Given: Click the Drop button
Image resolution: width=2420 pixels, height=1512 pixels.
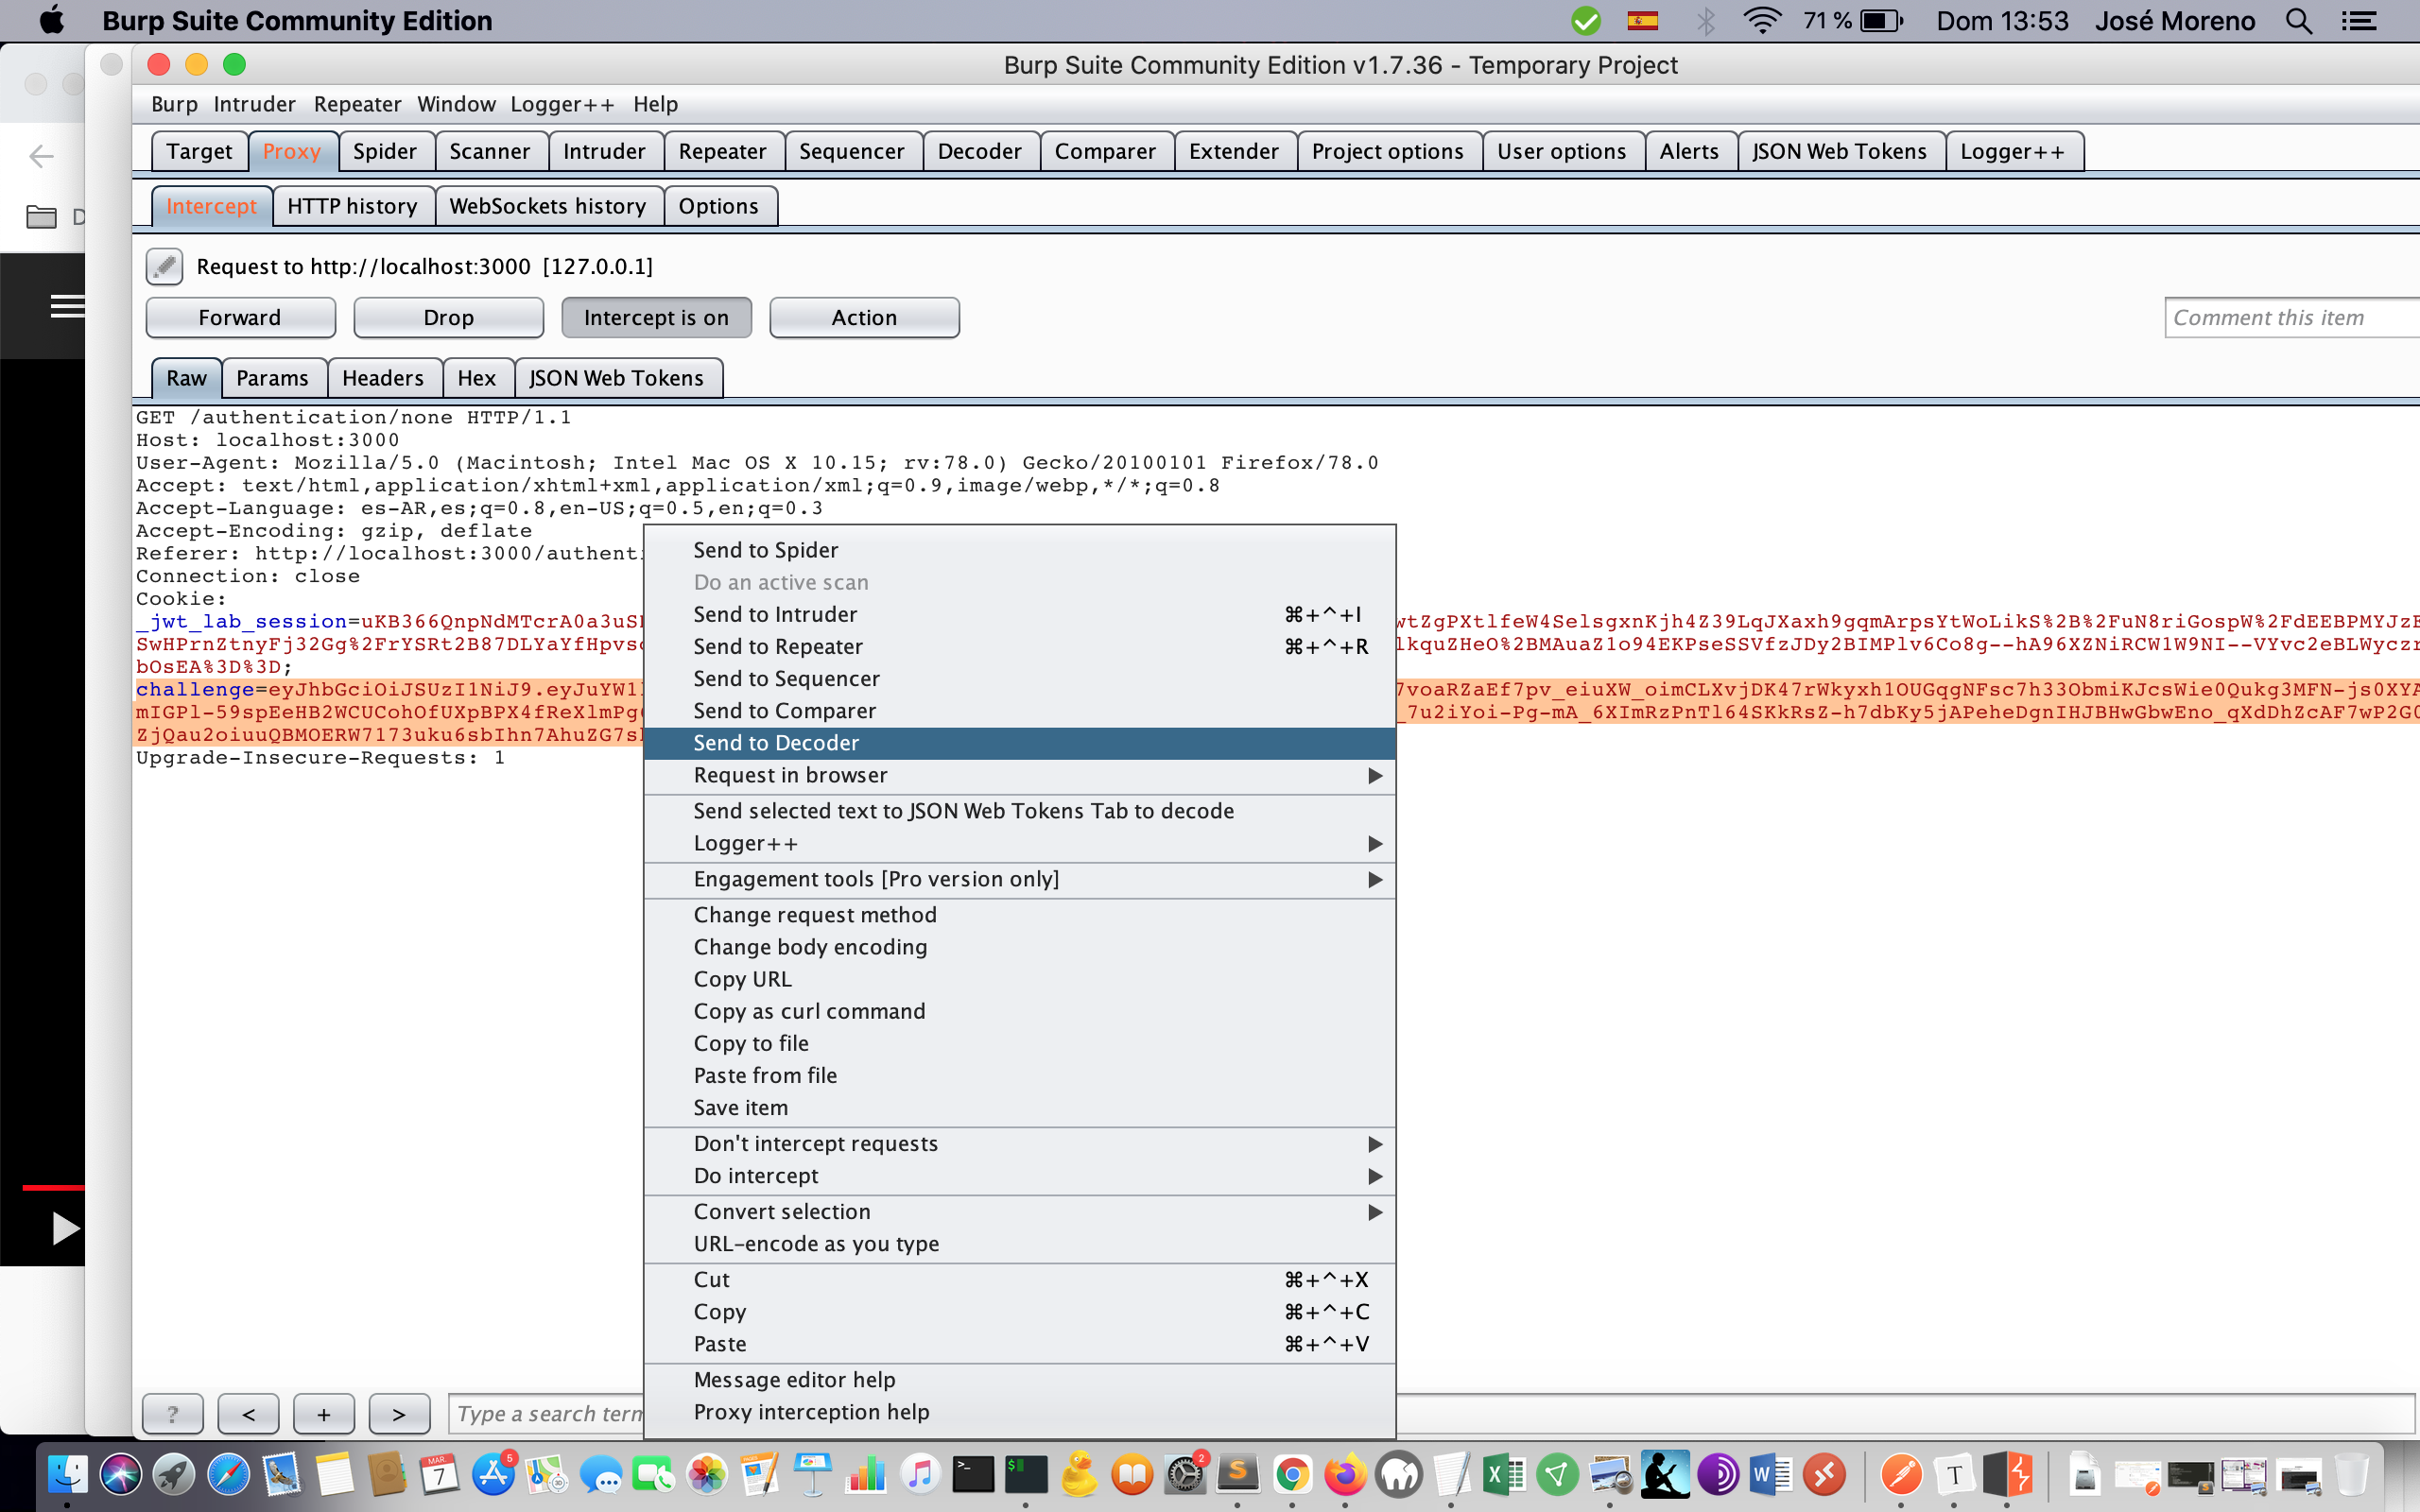Looking at the screenshot, I should pyautogui.click(x=448, y=318).
